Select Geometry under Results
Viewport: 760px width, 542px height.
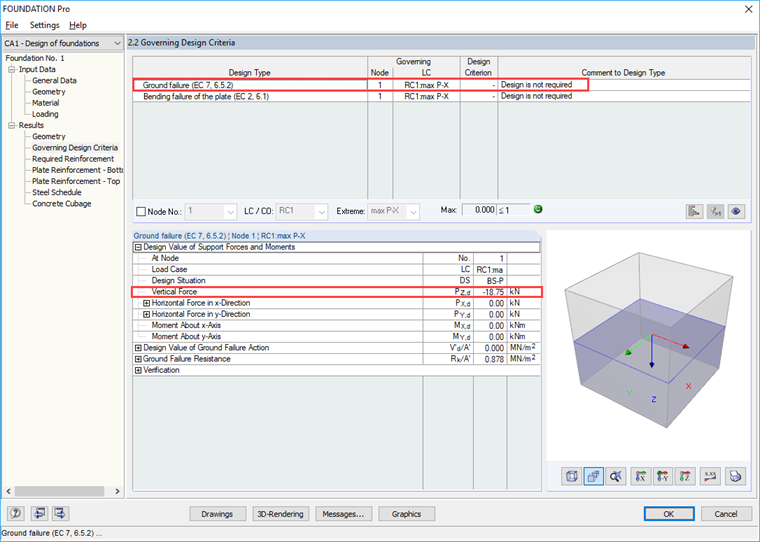[x=48, y=136]
